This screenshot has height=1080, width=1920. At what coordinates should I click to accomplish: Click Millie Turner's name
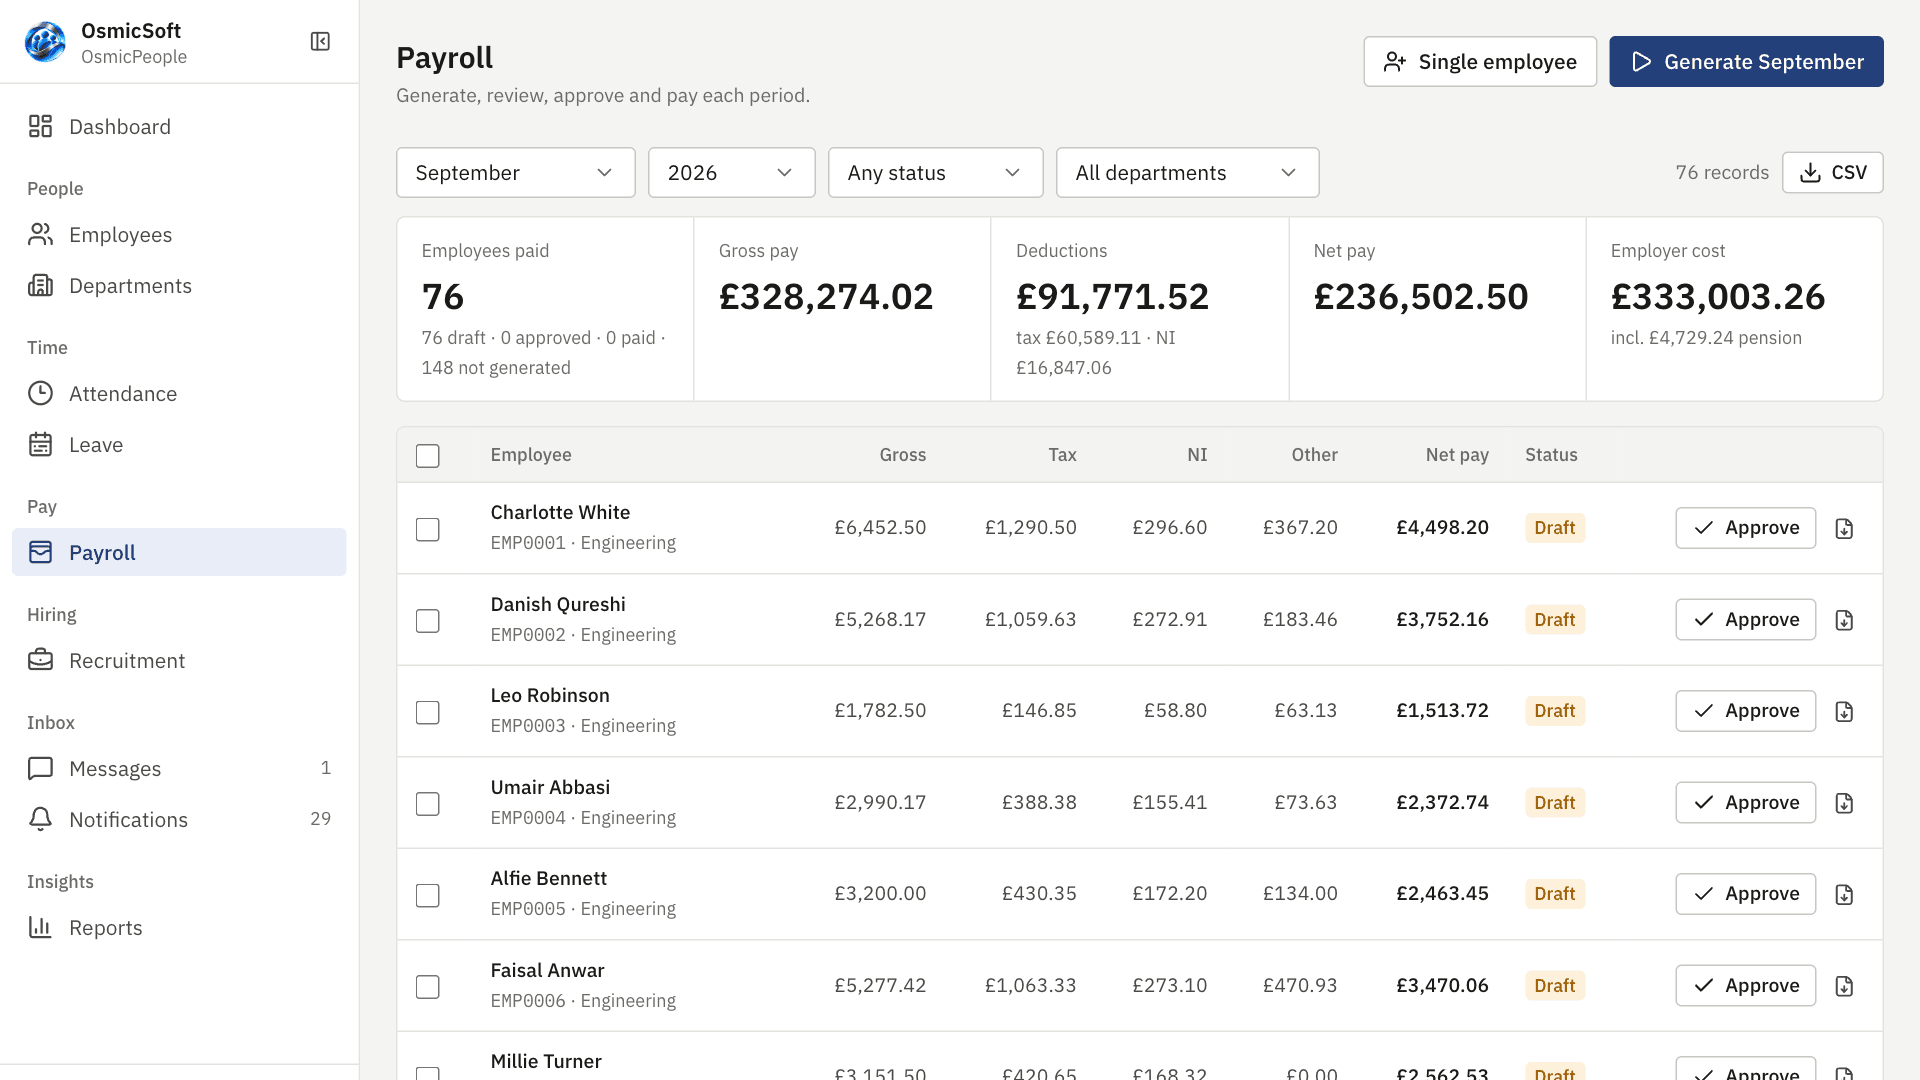click(x=546, y=1061)
